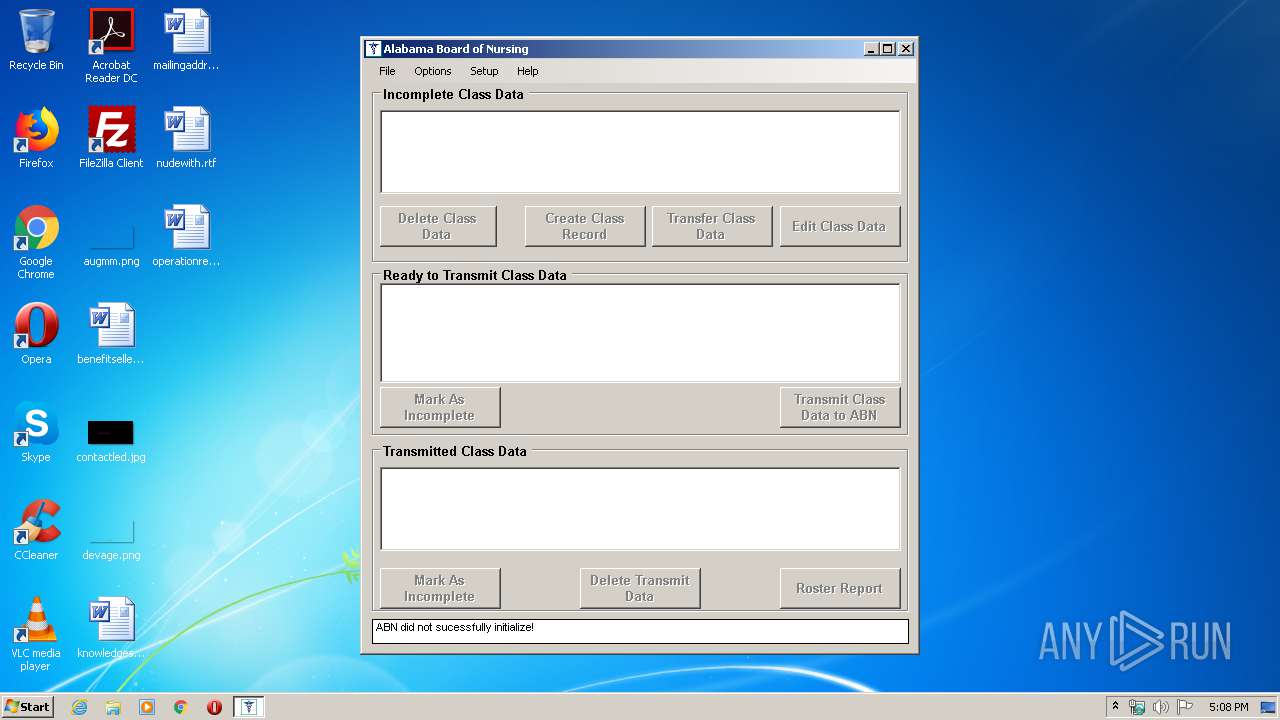Screen dimensions: 1280x720
Task: Click inside the Incomplete Class Data list
Action: pyautogui.click(x=640, y=152)
